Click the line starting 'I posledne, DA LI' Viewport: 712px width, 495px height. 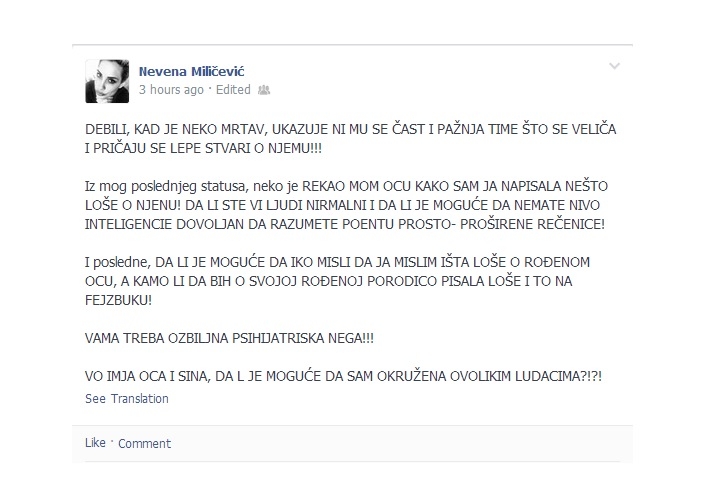(337, 262)
